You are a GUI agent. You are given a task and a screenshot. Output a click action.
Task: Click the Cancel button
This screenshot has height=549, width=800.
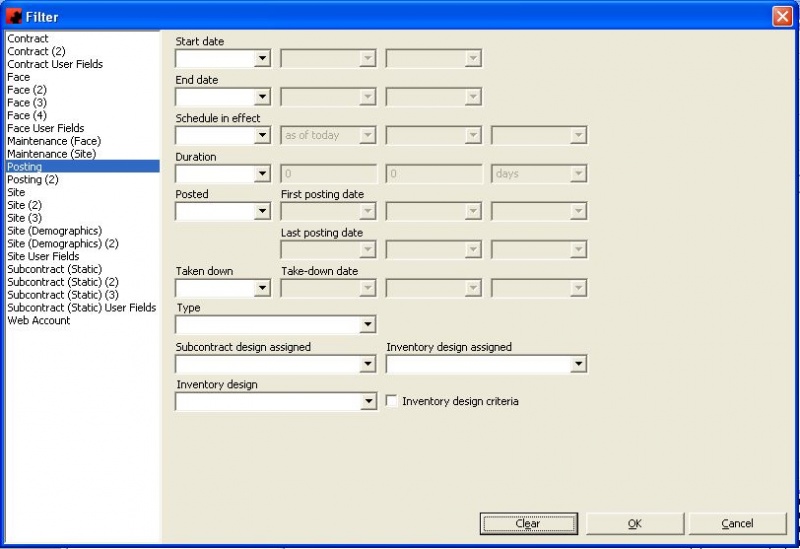pos(737,524)
